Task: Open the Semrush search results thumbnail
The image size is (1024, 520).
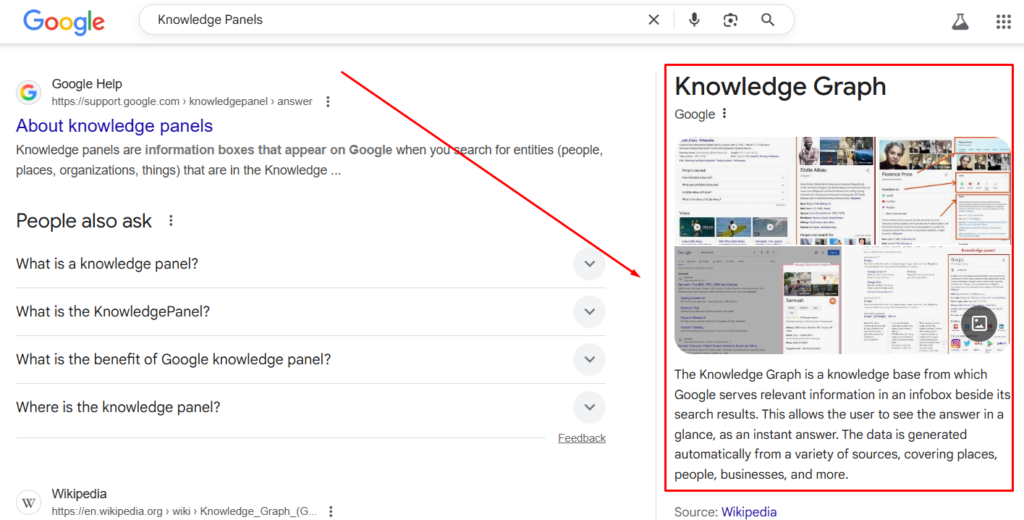Action: (758, 300)
